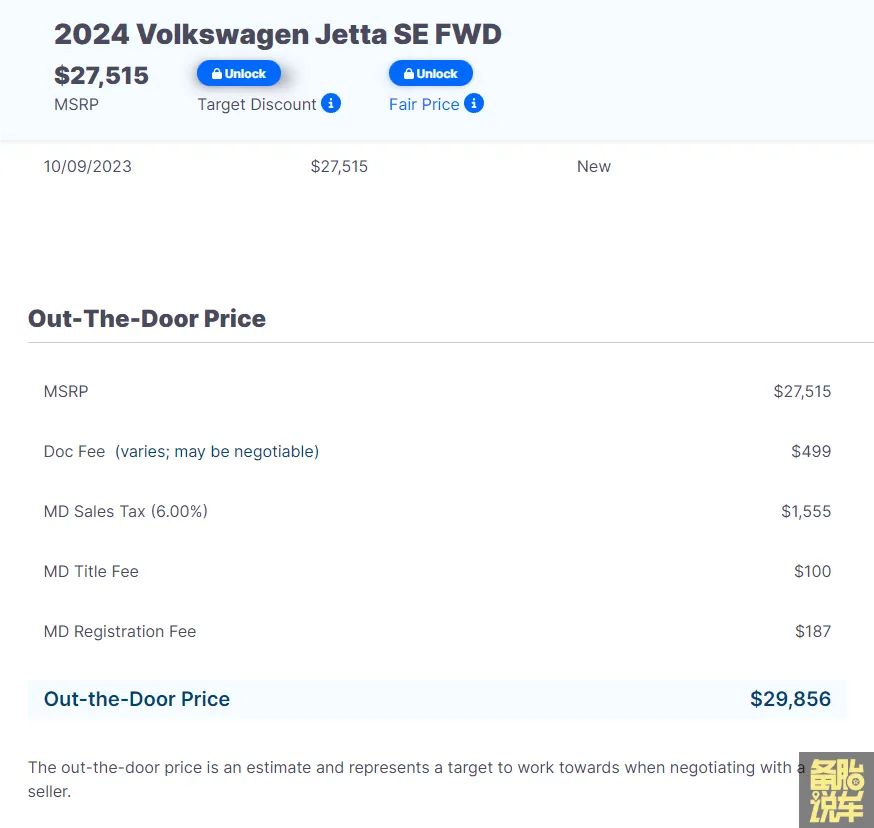
Task: Click the Target Discount label
Action: 256,104
